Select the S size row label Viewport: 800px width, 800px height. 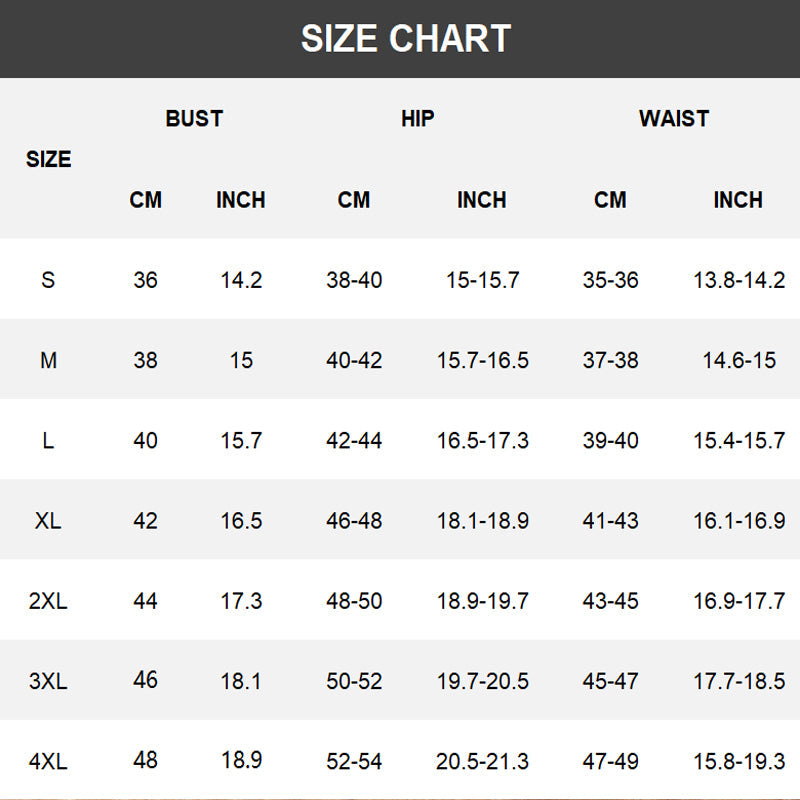pos(48,280)
